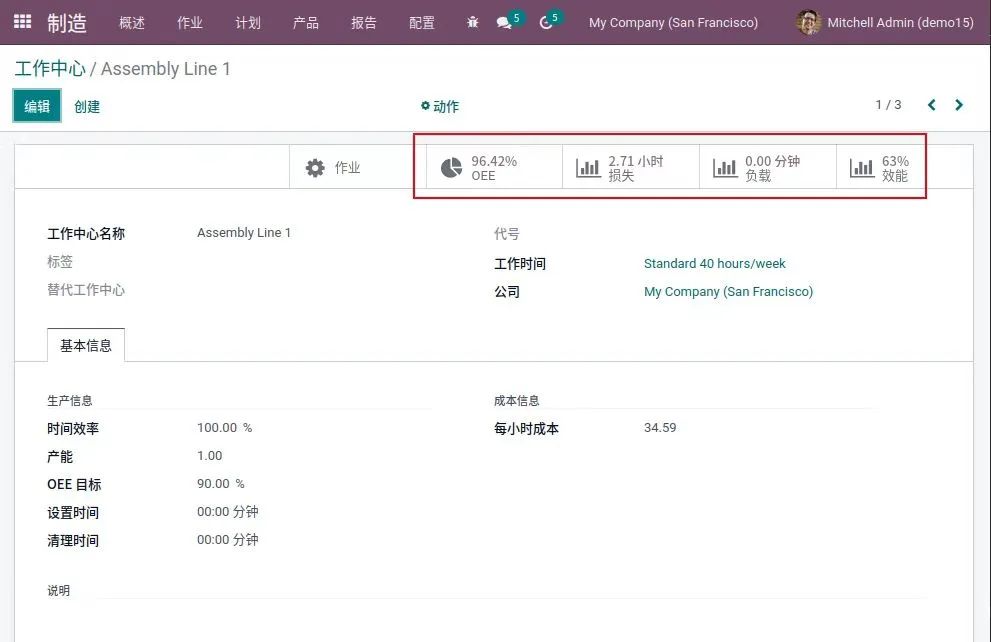Open the 配置 configuration menu
The width and height of the screenshot is (991, 642).
(x=422, y=22)
